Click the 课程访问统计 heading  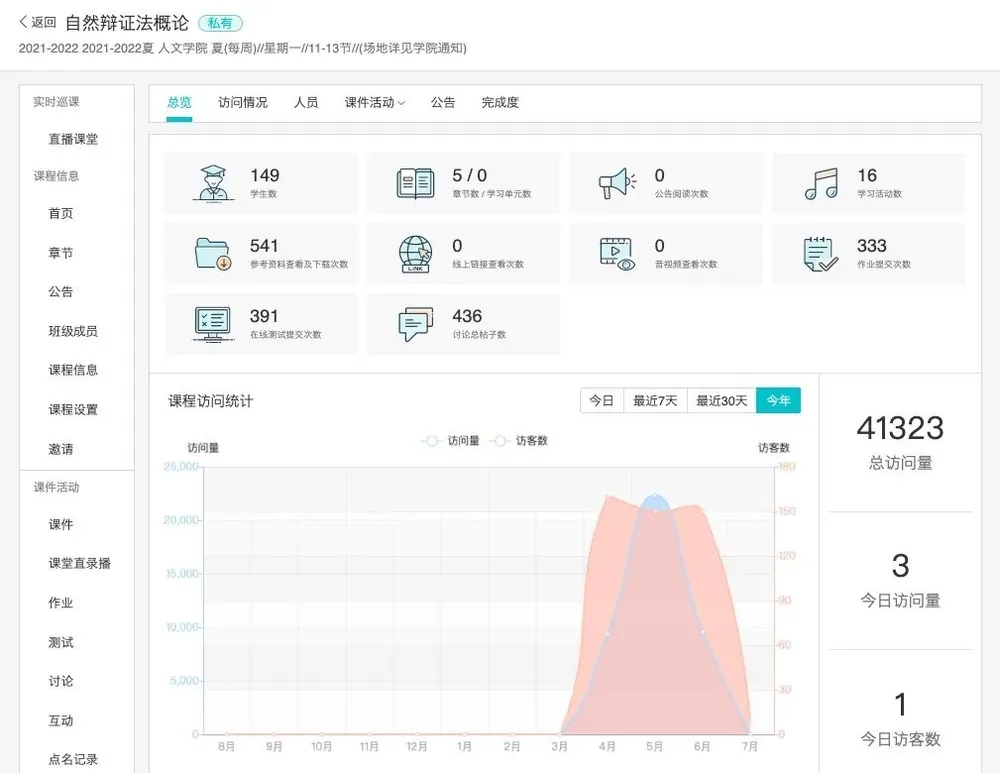tap(210, 401)
